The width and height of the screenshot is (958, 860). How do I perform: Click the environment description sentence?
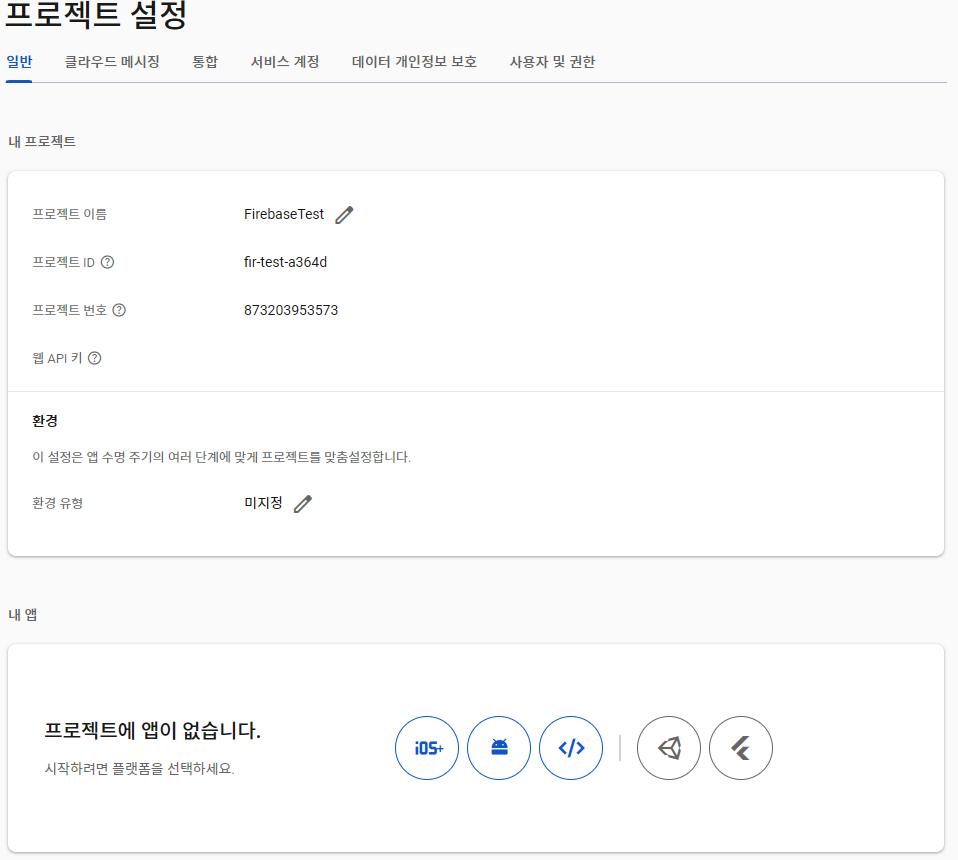pyautogui.click(x=221, y=457)
